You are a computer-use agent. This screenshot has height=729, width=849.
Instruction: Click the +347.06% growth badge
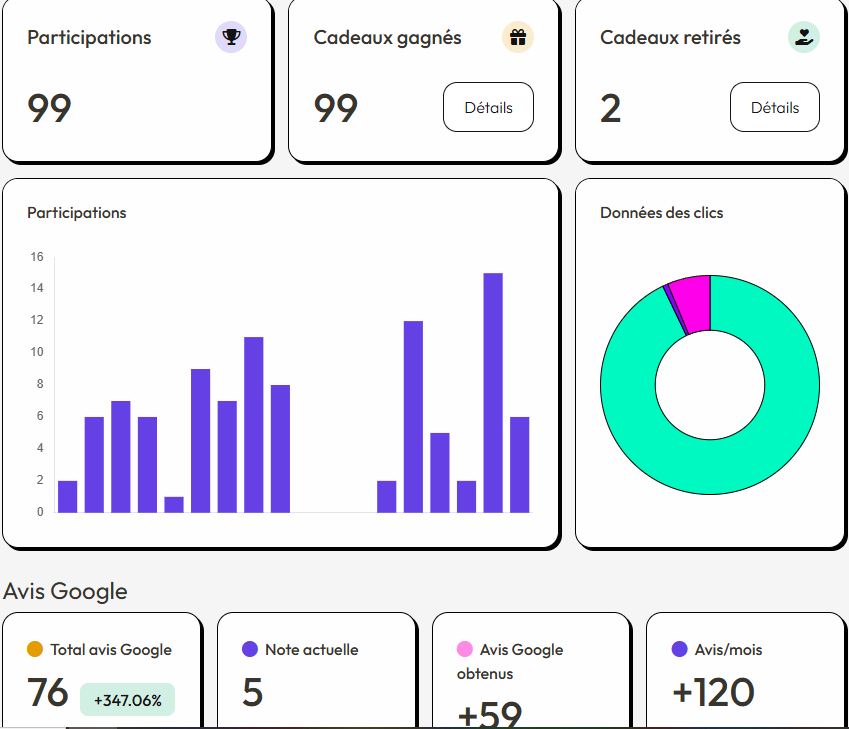point(127,700)
